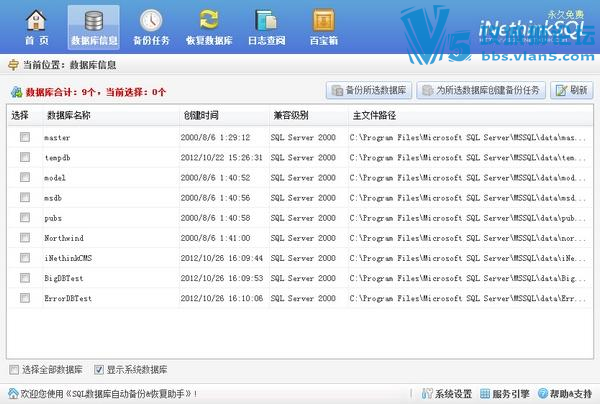Open the 恢复数据库 restore icon

click(209, 20)
